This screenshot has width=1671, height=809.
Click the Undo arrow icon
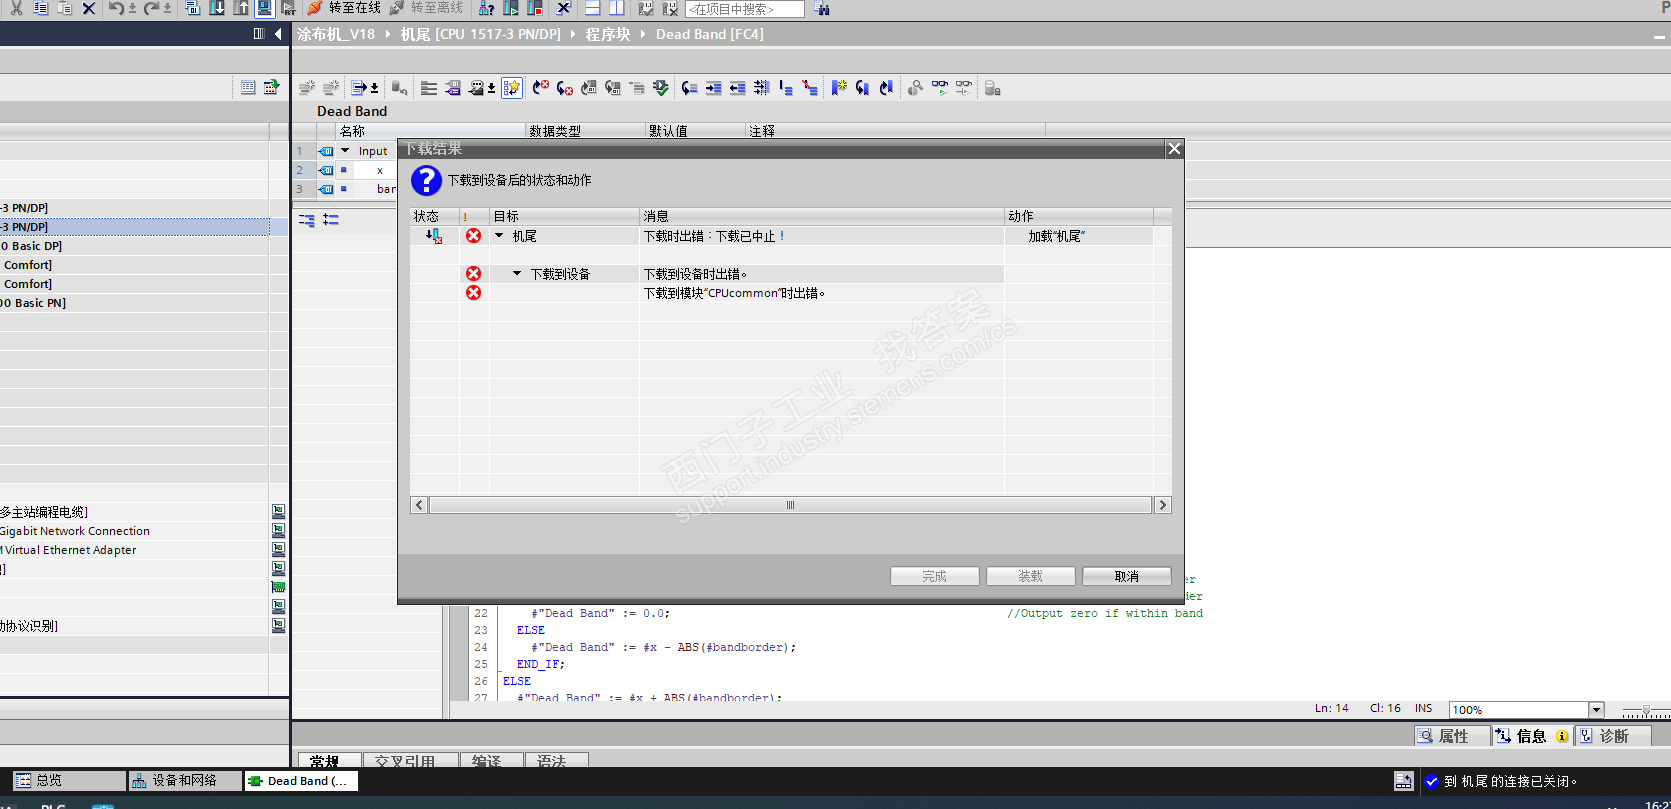116,8
